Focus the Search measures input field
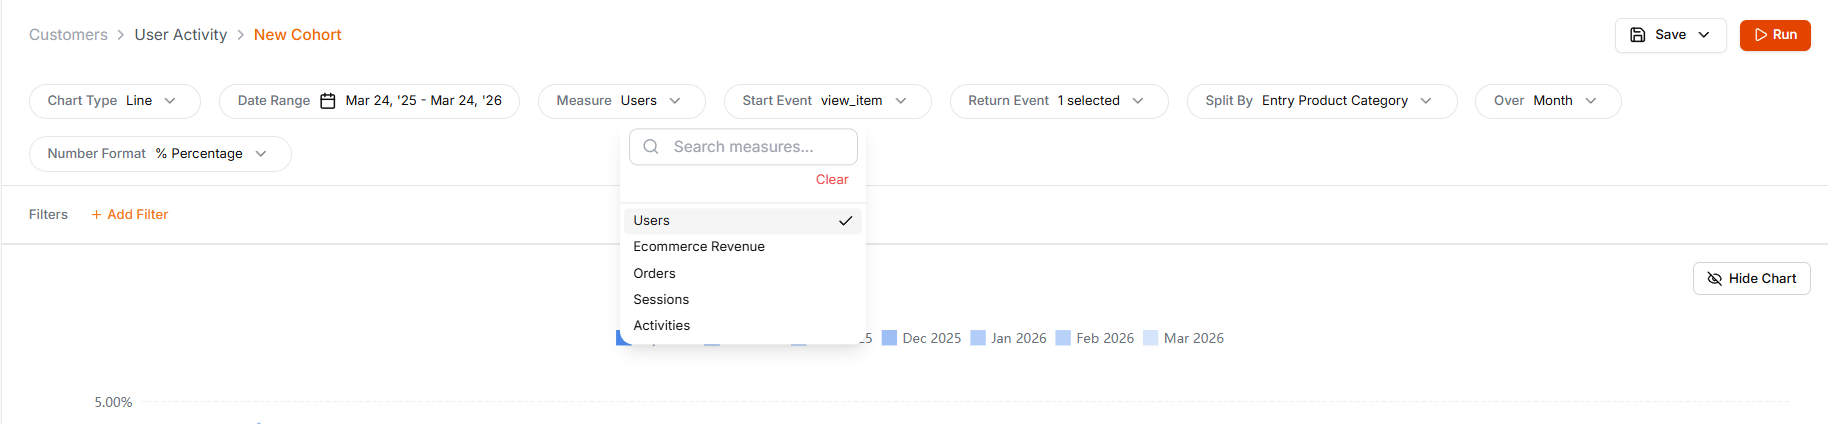This screenshot has width=1828, height=424. (x=743, y=147)
